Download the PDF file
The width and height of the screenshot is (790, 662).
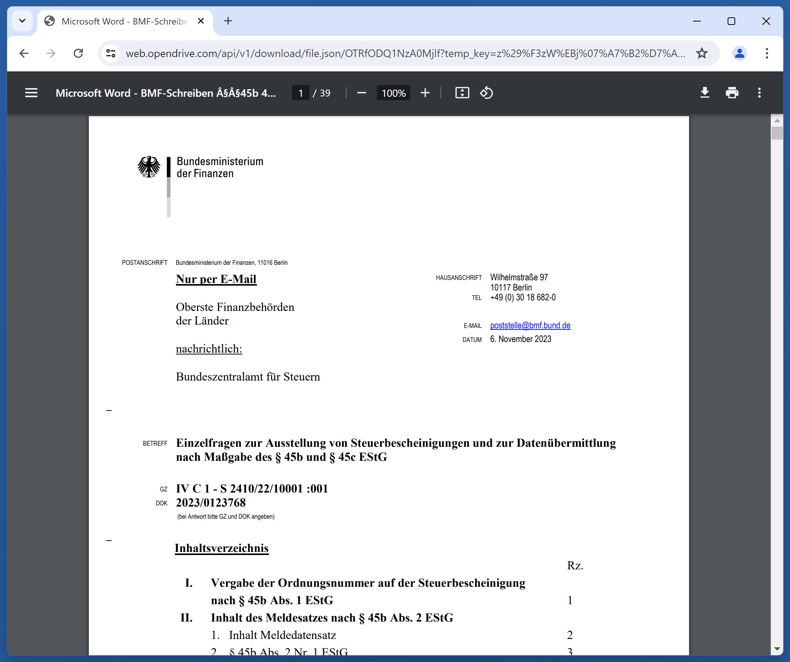pos(704,93)
